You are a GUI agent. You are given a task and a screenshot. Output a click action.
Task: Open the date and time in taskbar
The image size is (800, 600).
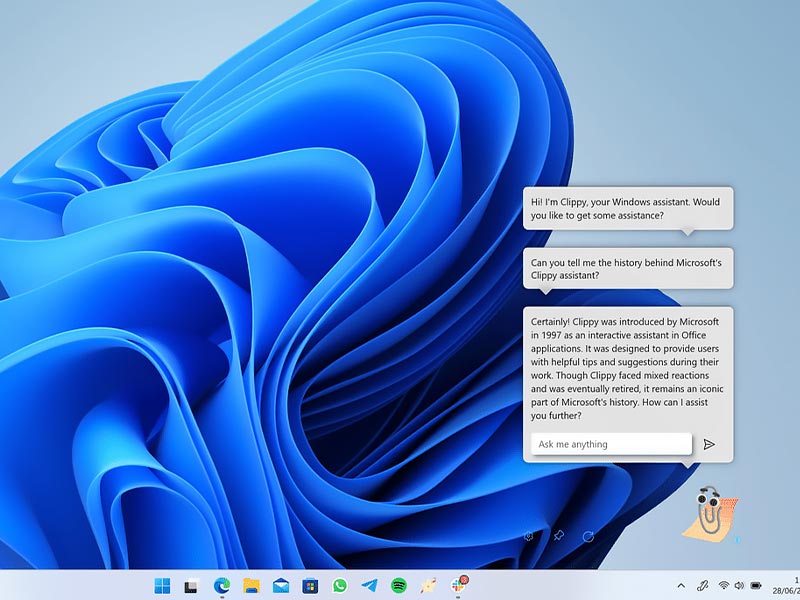(x=786, y=585)
